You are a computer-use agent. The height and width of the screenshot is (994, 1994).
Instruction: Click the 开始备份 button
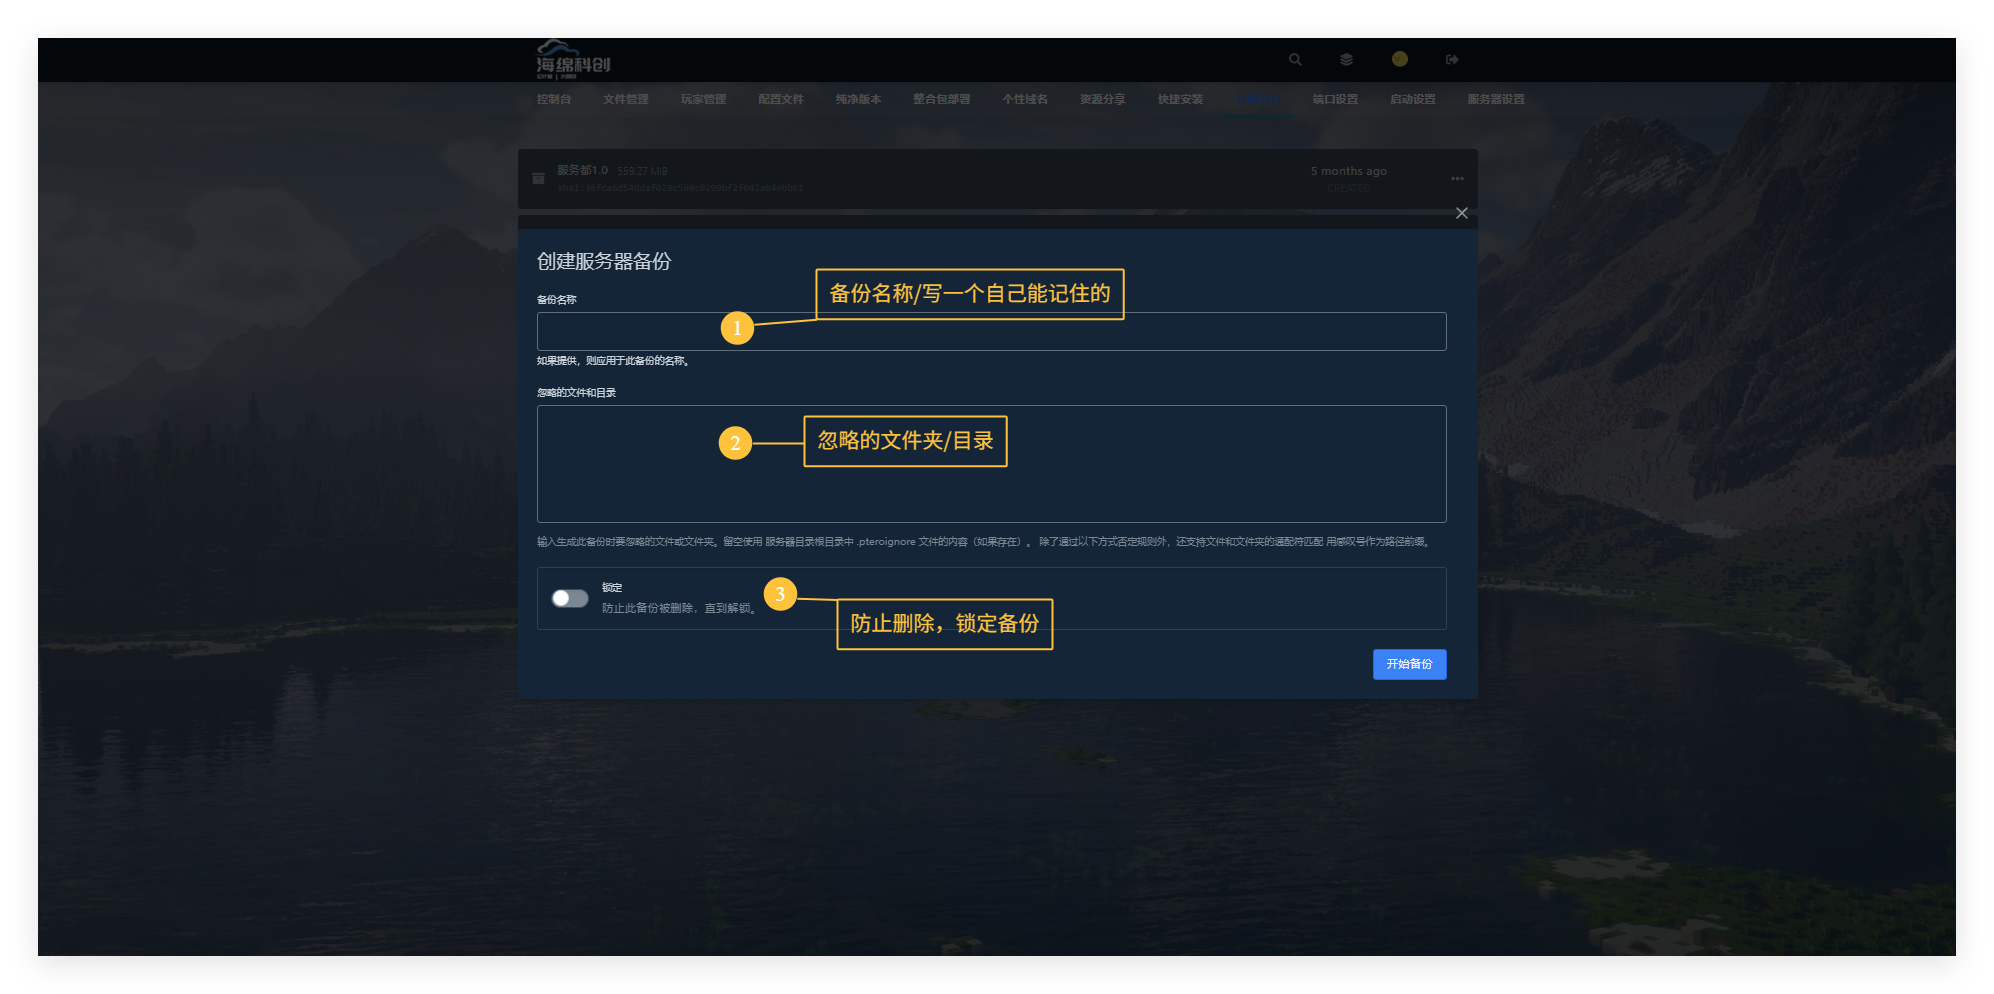click(1409, 664)
